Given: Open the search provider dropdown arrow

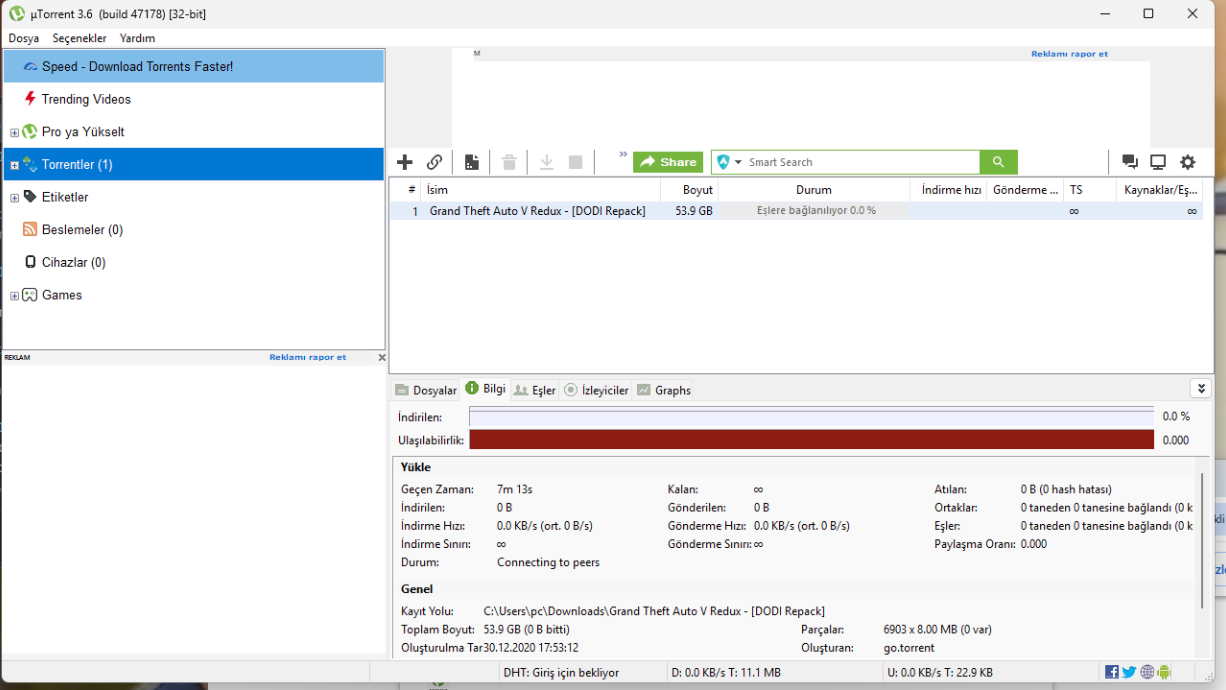Looking at the screenshot, I should pyautogui.click(x=739, y=162).
